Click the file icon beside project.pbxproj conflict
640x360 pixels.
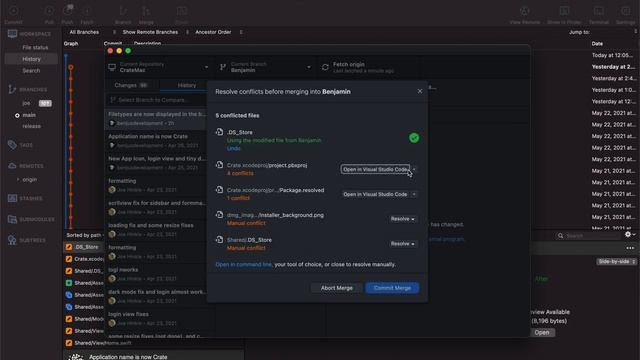pos(220,165)
